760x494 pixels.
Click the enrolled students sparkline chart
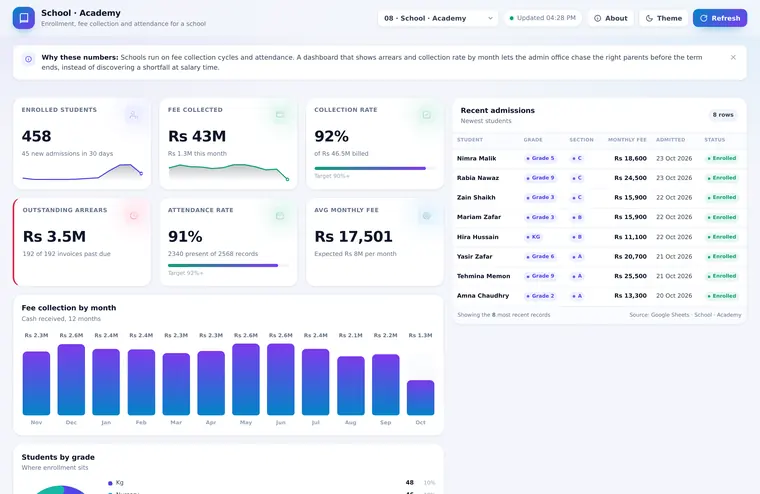[x=82, y=172]
